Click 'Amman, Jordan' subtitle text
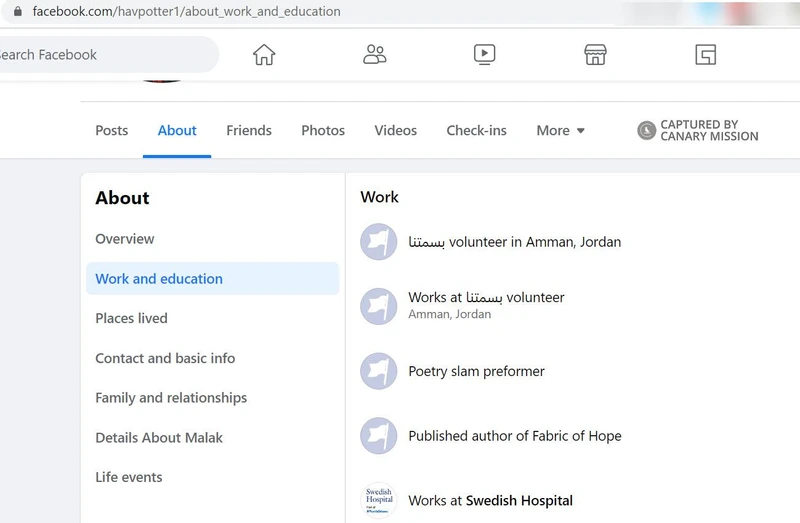Image resolution: width=800 pixels, height=523 pixels. (449, 314)
